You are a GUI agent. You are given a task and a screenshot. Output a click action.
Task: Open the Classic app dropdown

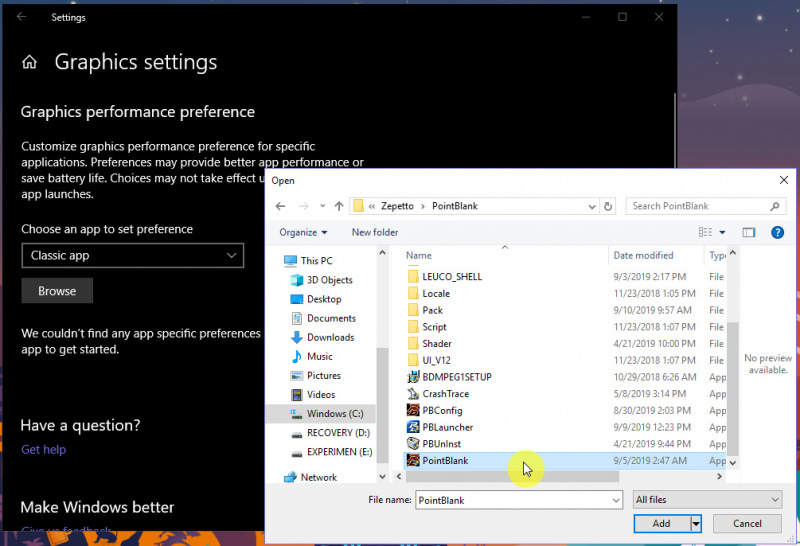pyautogui.click(x=133, y=255)
